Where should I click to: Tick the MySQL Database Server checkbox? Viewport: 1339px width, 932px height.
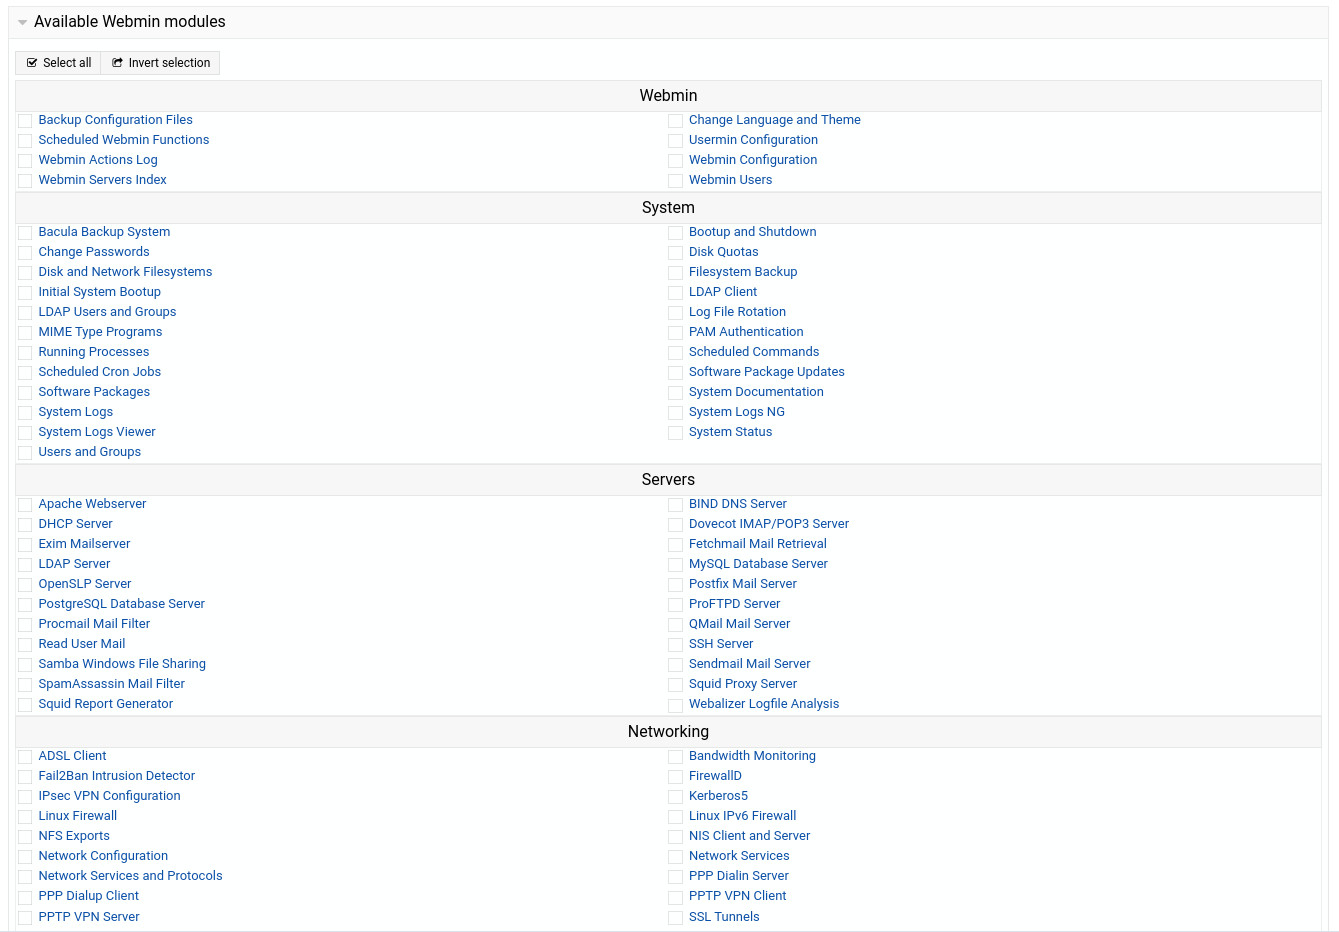click(x=676, y=565)
